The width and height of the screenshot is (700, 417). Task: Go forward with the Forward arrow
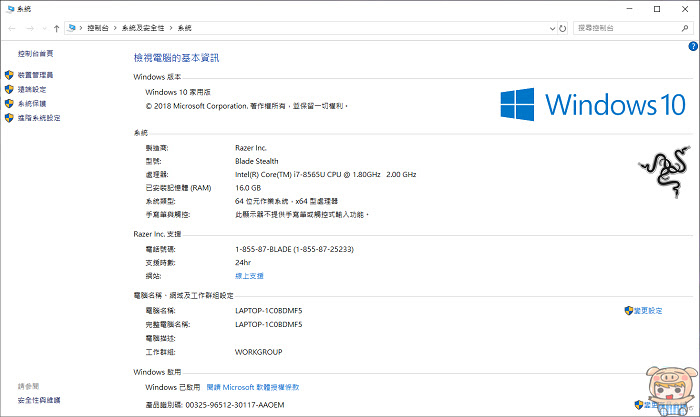click(x=30, y=28)
